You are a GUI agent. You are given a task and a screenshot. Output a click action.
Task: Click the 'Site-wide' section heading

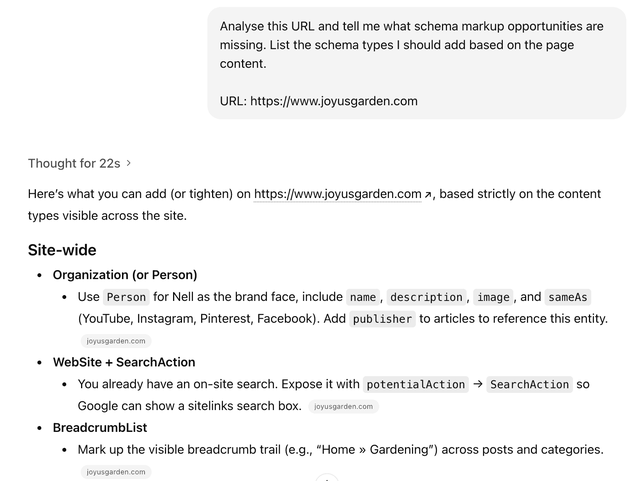[x=62, y=250]
